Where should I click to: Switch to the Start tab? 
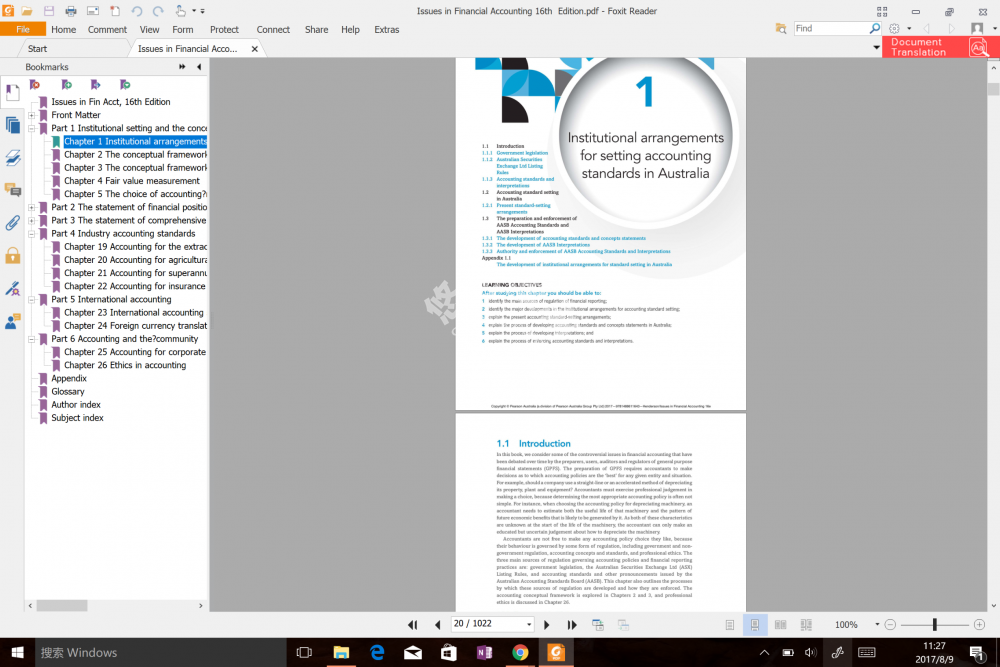pos(37,48)
